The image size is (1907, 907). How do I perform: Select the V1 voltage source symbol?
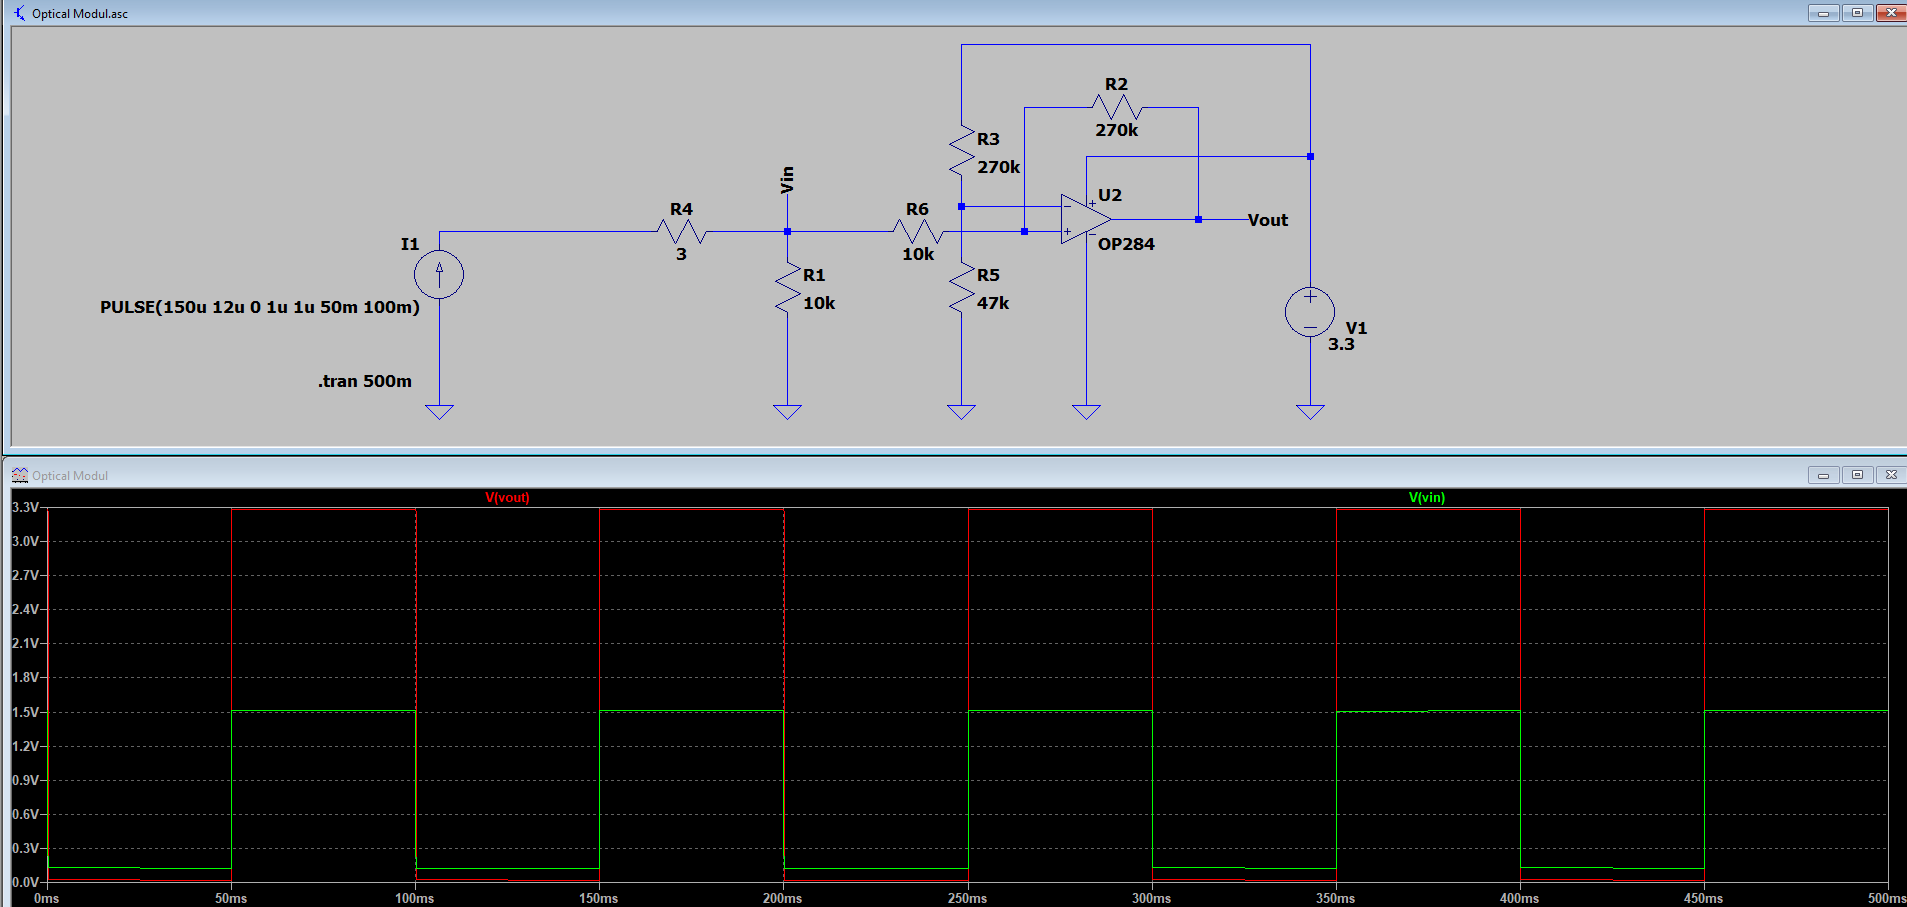coord(1310,312)
